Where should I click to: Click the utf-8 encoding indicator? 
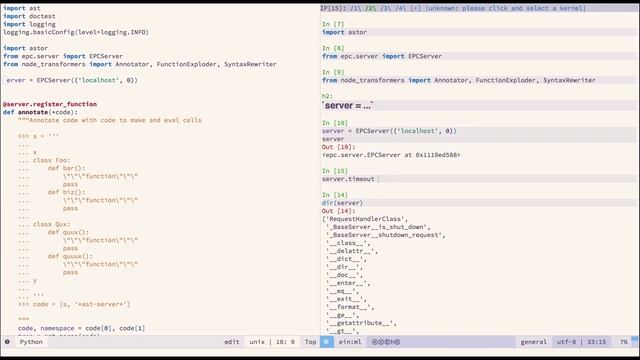coord(566,342)
